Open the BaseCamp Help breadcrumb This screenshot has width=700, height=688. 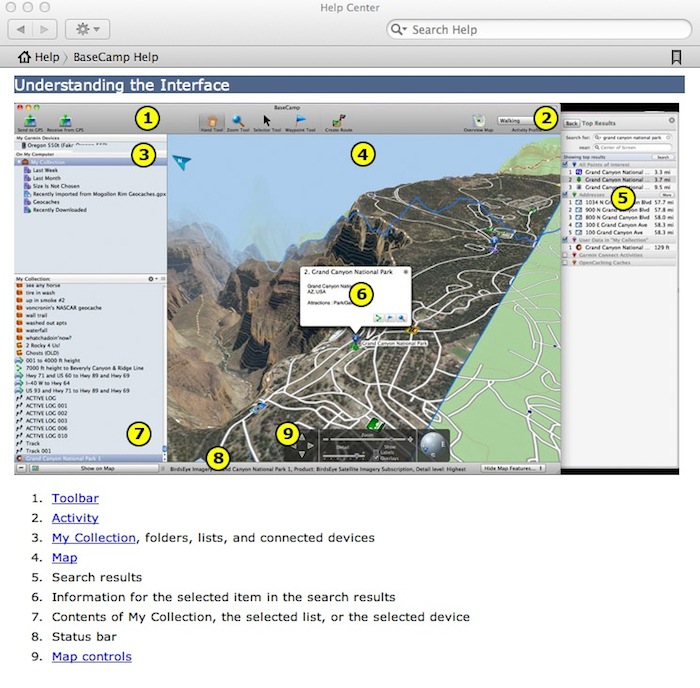[x=116, y=57]
